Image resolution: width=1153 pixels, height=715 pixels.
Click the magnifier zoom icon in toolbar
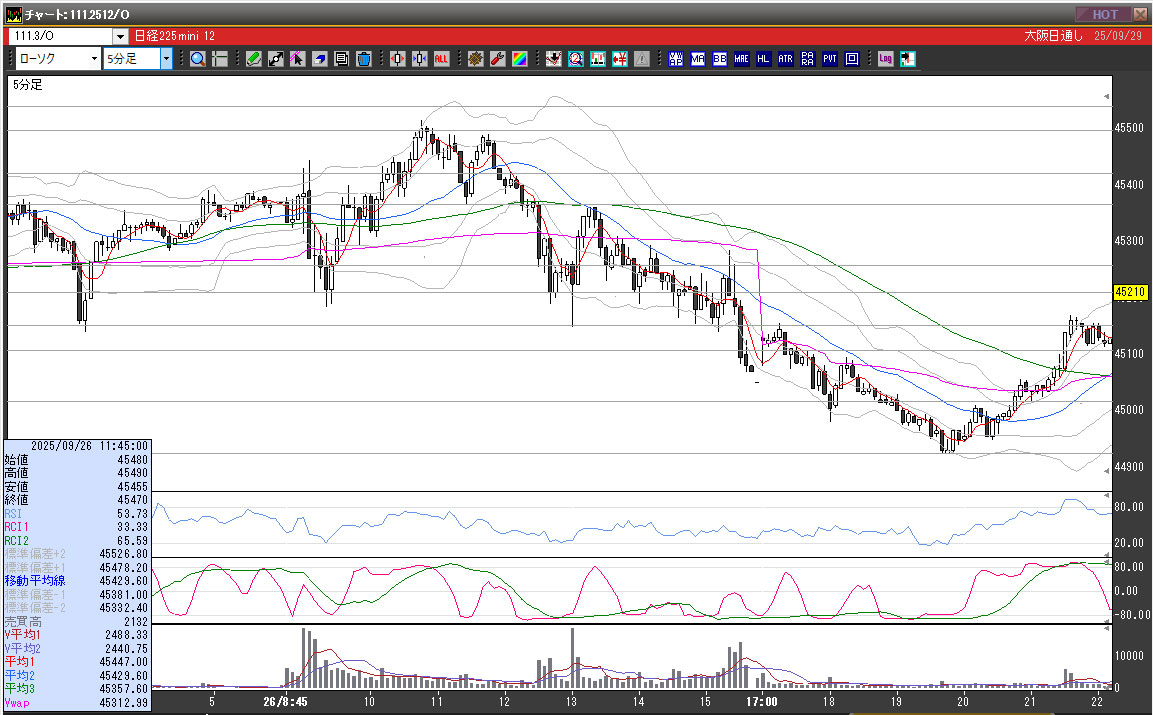pos(198,59)
